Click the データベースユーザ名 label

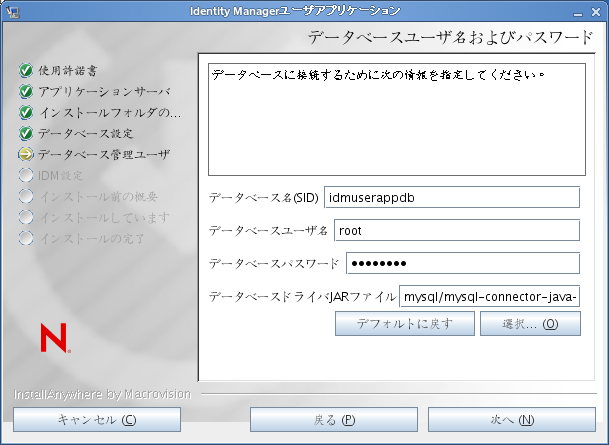[268, 231]
